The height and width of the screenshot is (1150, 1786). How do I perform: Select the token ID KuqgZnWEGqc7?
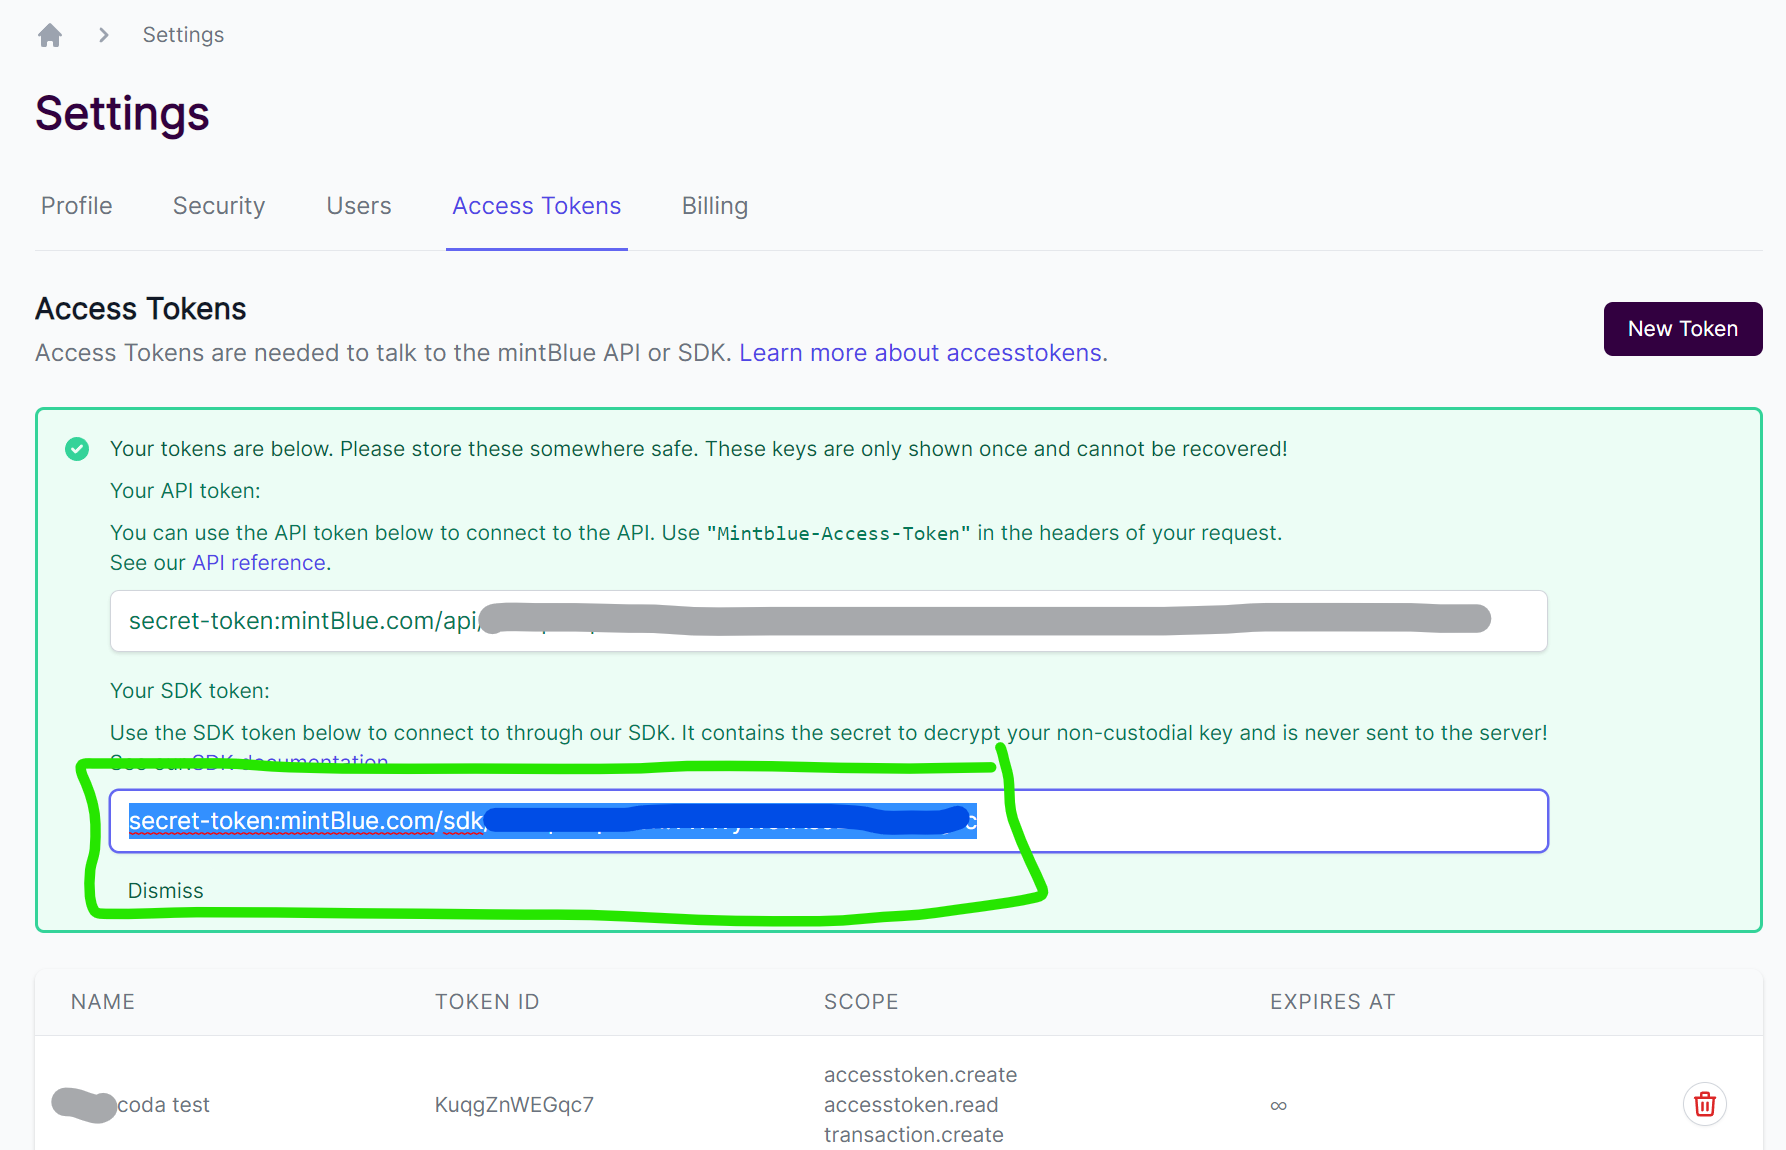coord(514,1105)
